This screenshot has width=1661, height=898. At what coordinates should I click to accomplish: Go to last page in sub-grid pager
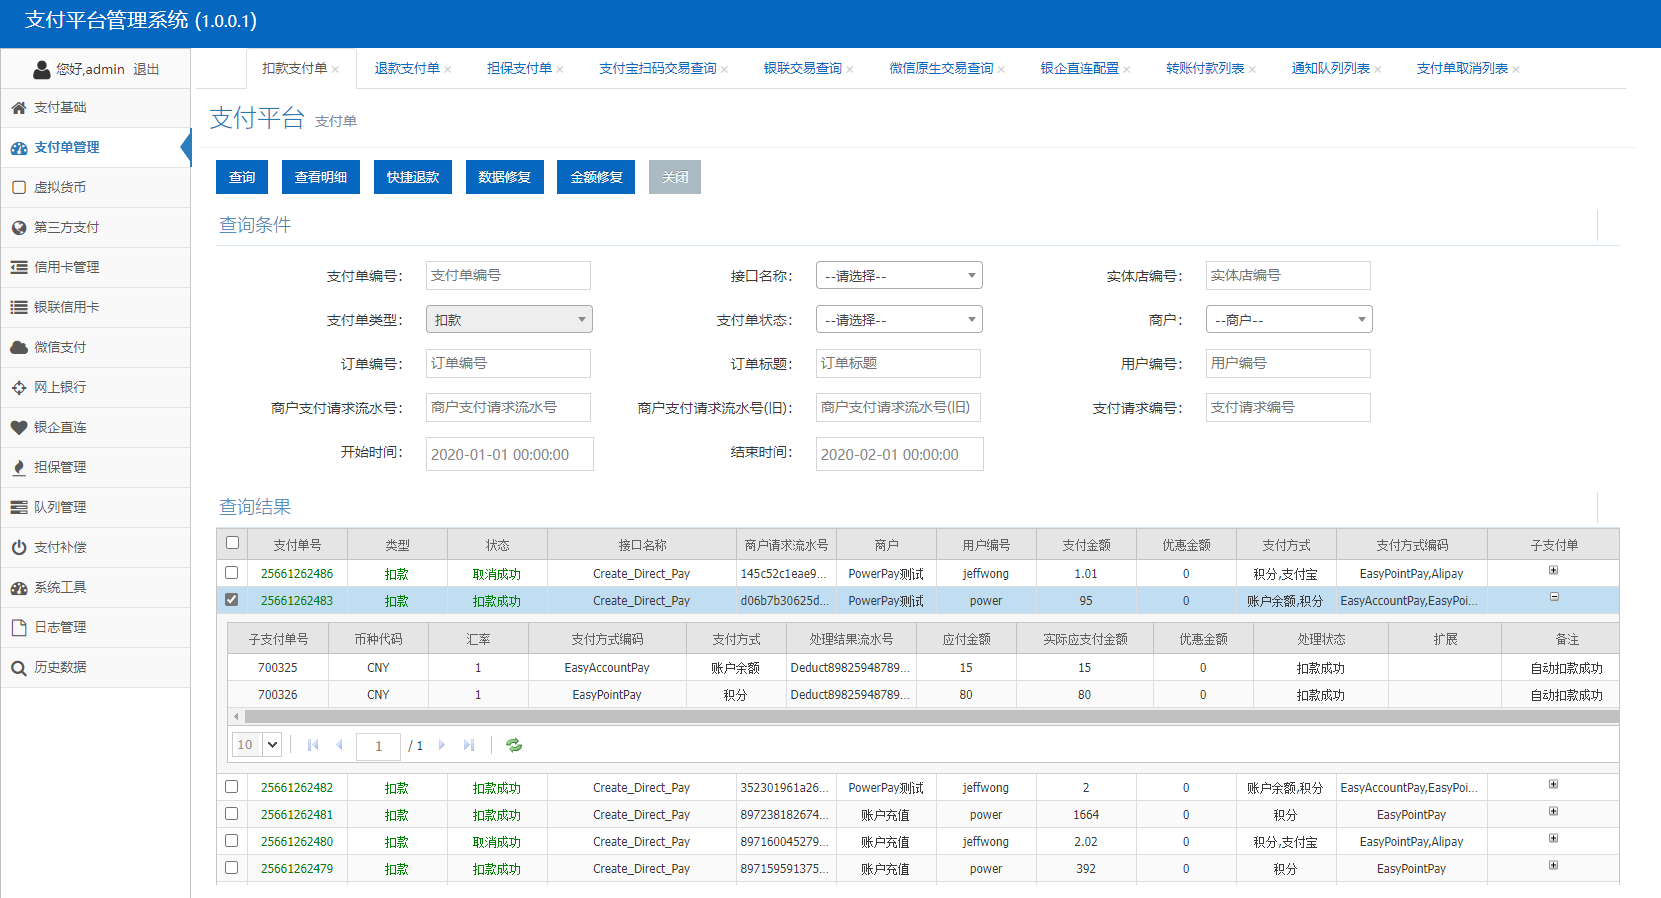pos(469,745)
